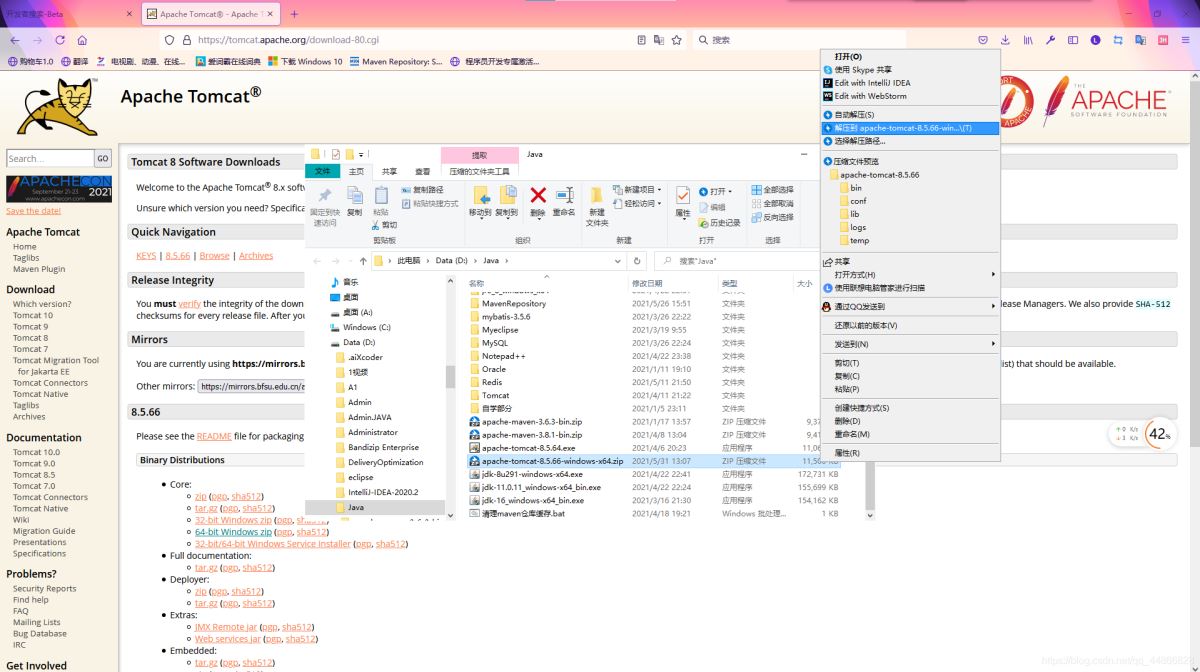Open the New Item (新建项目) dropdown

pos(636,190)
